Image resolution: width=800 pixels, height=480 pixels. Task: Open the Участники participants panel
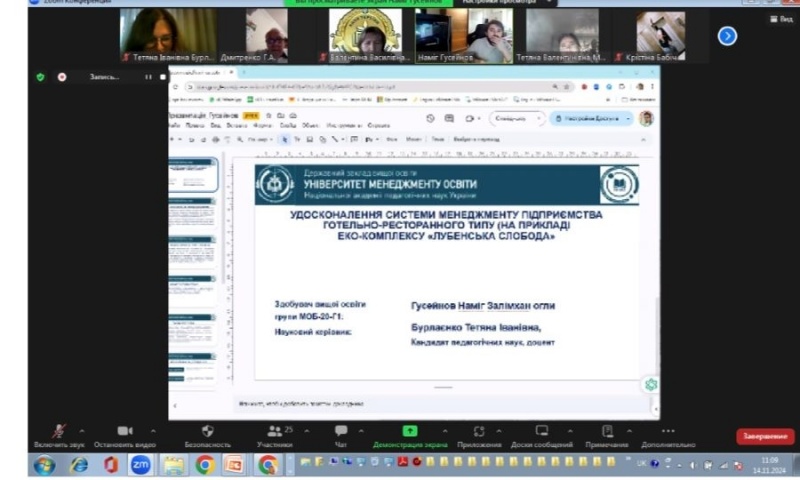[x=275, y=436]
